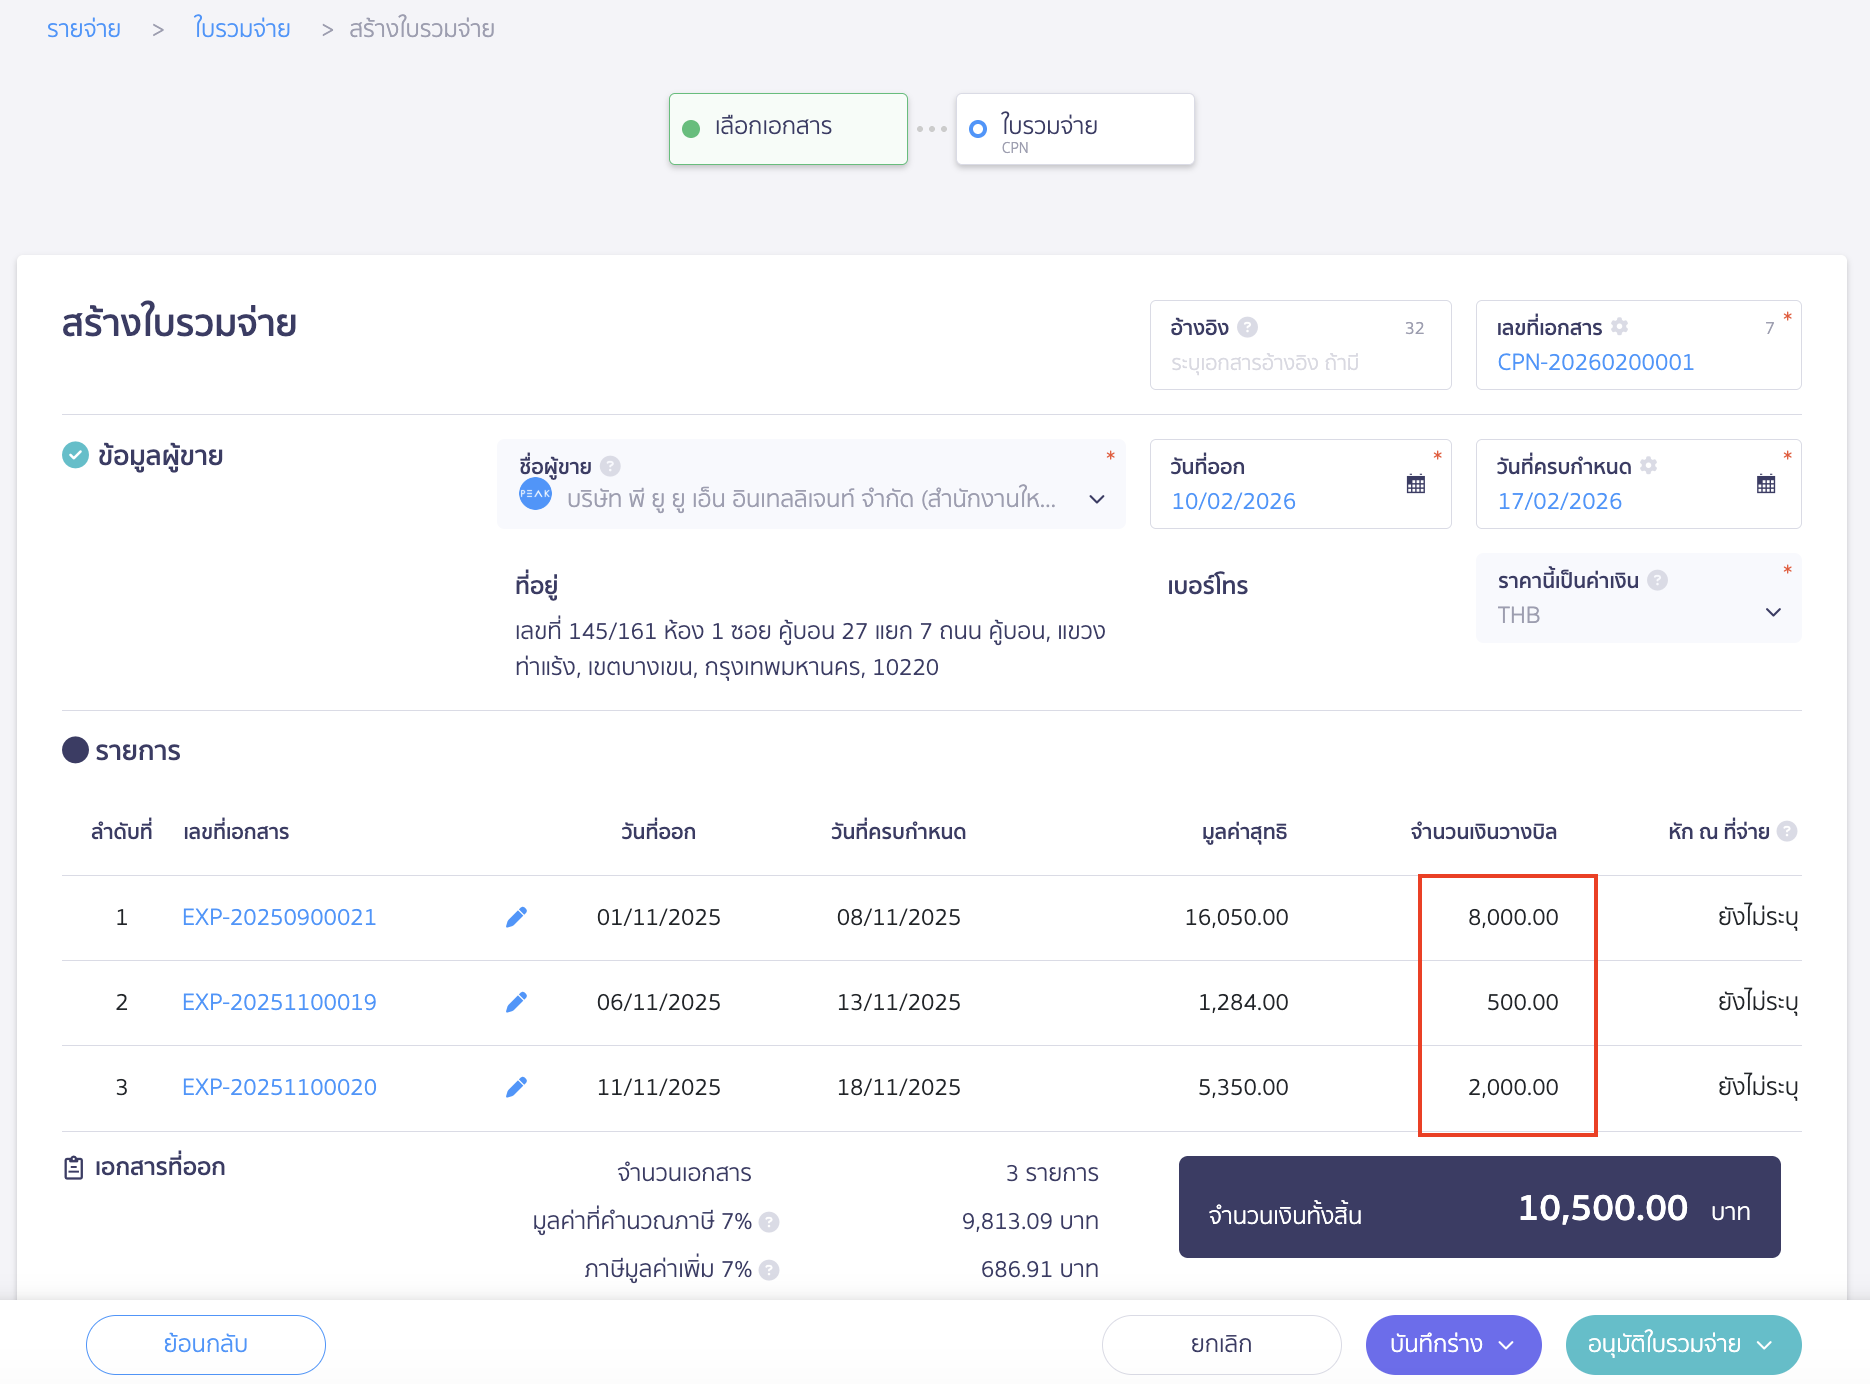1870x1384 pixels.
Task: Select the ใบรวมจ่าย CPN step
Action: point(1074,128)
